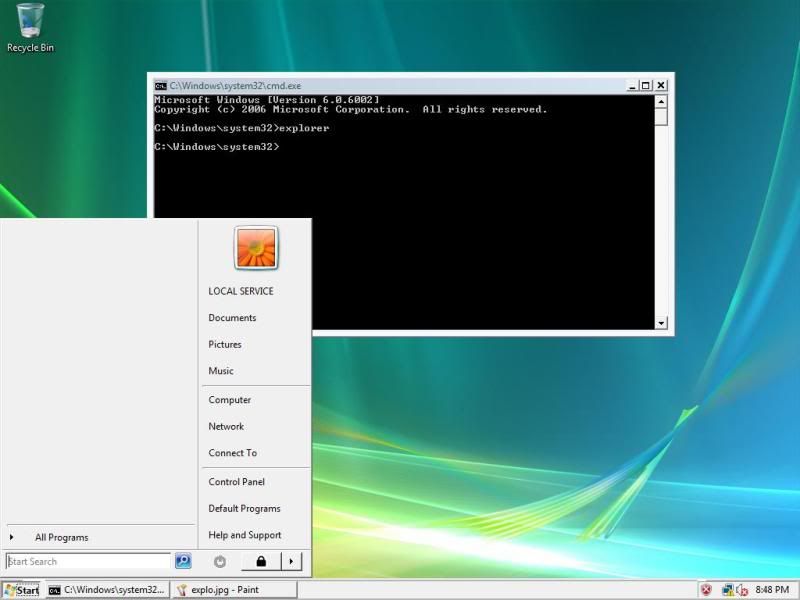Open Music from Start menu

[x=220, y=371]
